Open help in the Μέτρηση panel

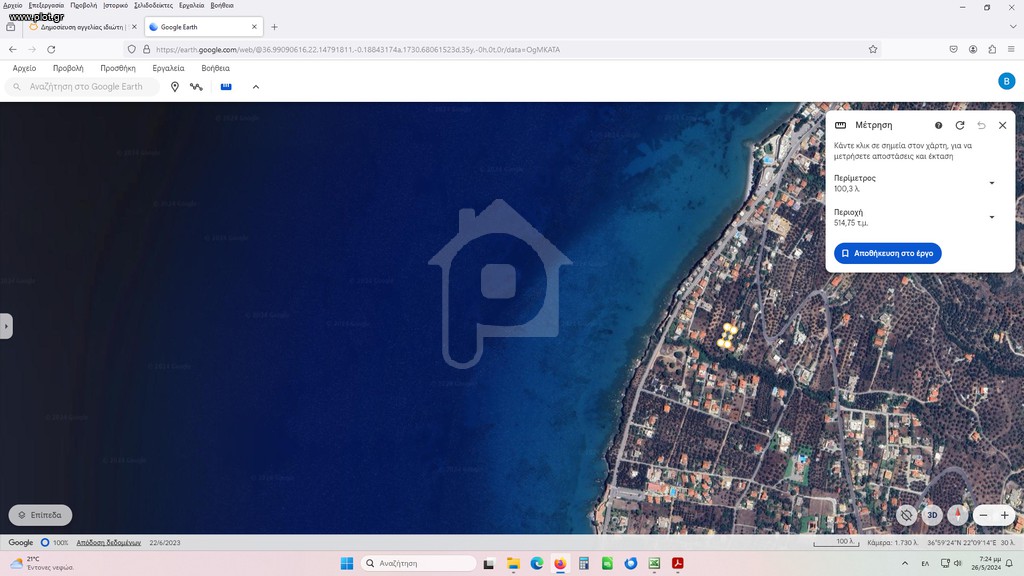tap(938, 125)
